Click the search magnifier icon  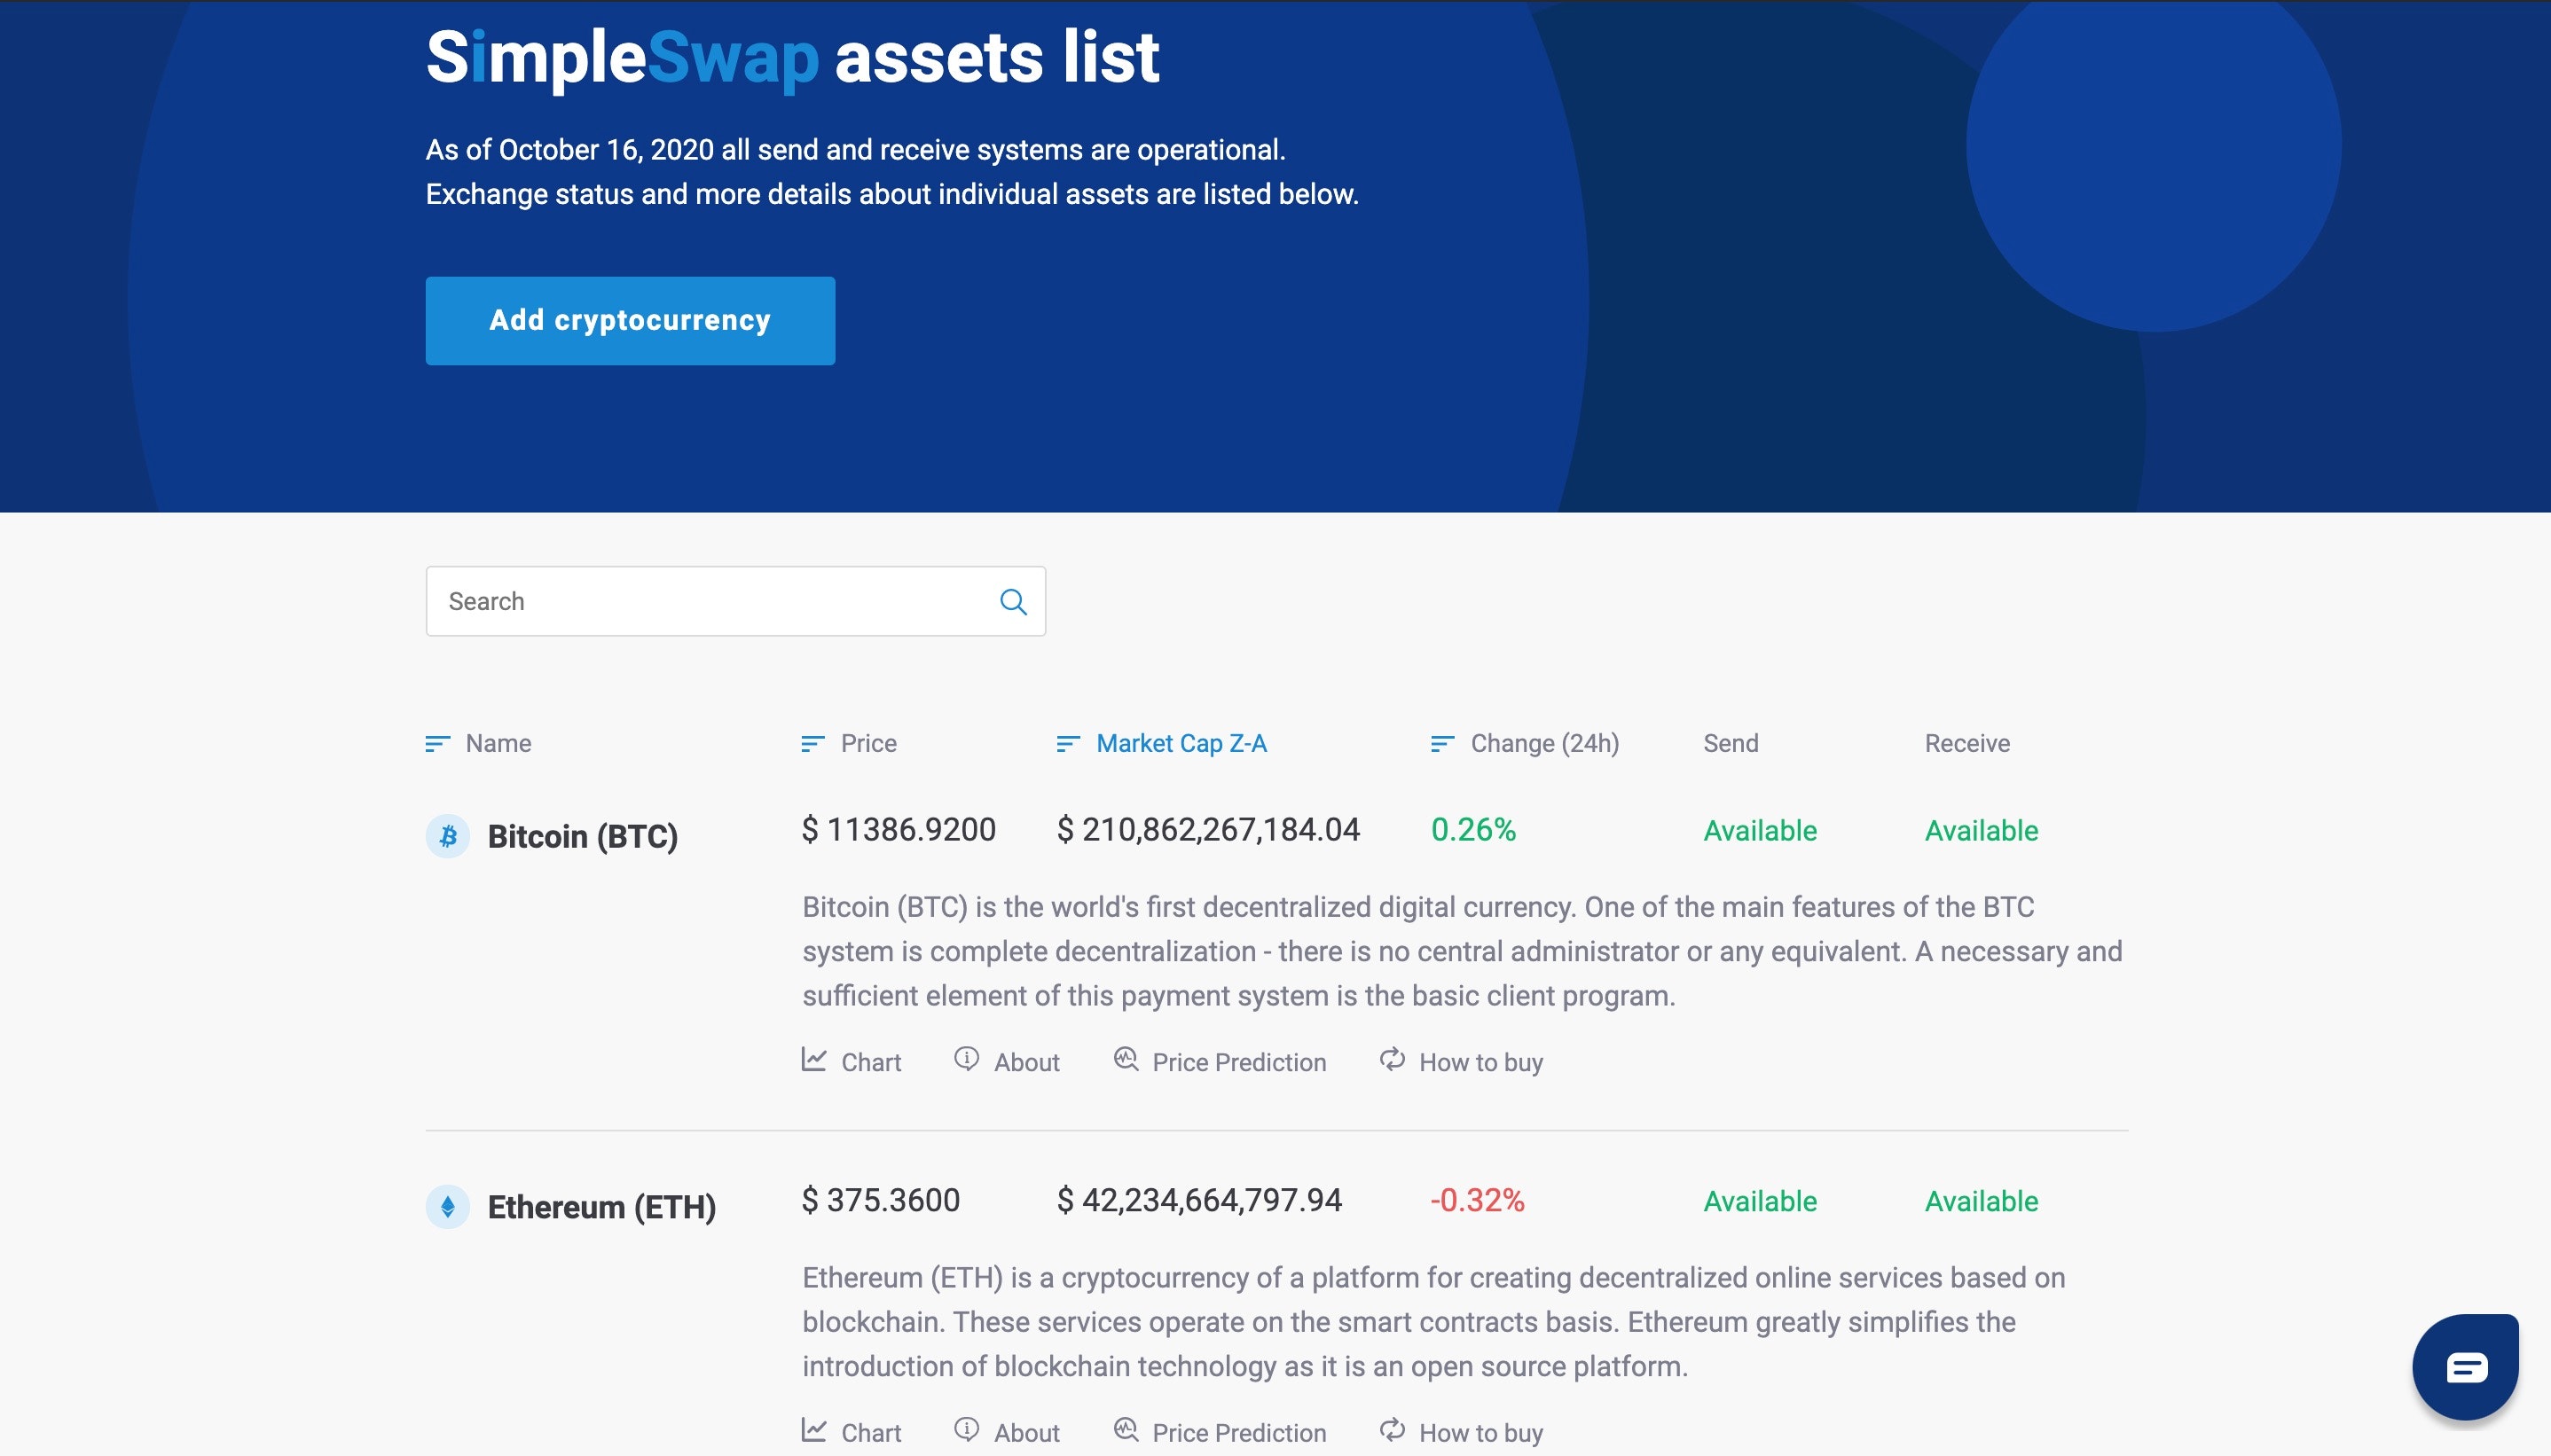point(1013,600)
